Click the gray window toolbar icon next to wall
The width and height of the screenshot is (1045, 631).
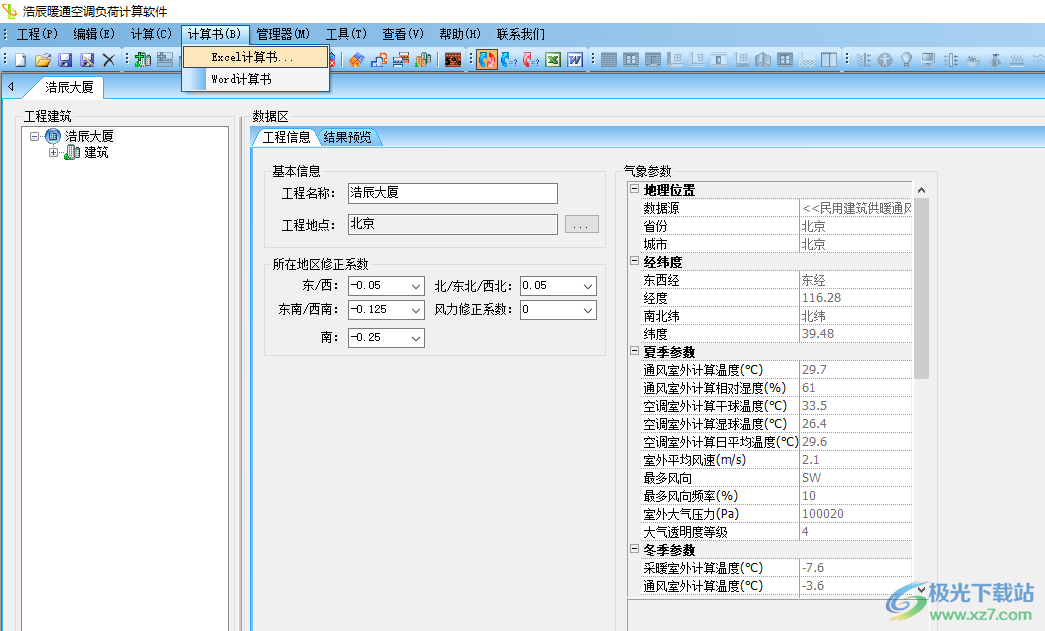(630, 60)
